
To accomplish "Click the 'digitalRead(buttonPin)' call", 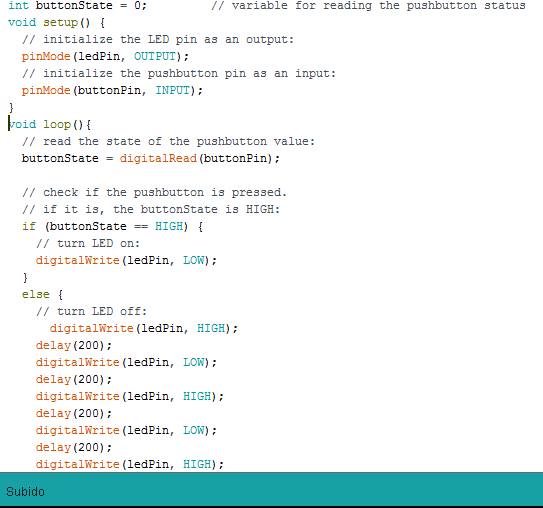I will [x=196, y=158].
